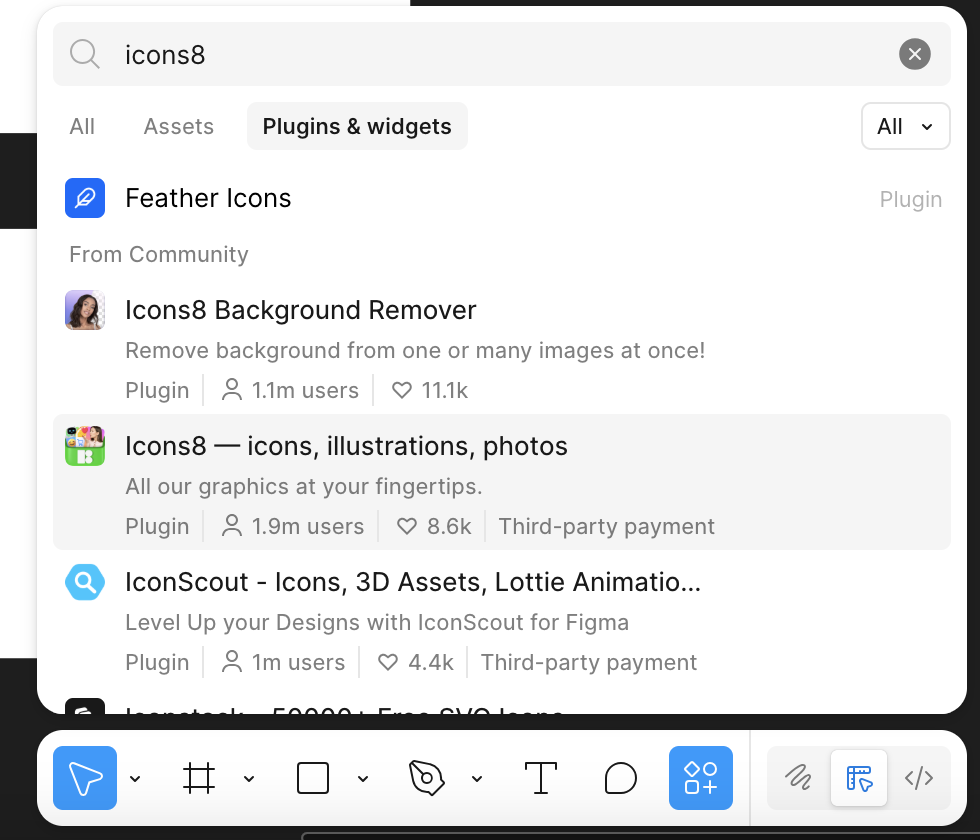The height and width of the screenshot is (840, 980).
Task: Click Remove background description text
Action: pos(415,351)
